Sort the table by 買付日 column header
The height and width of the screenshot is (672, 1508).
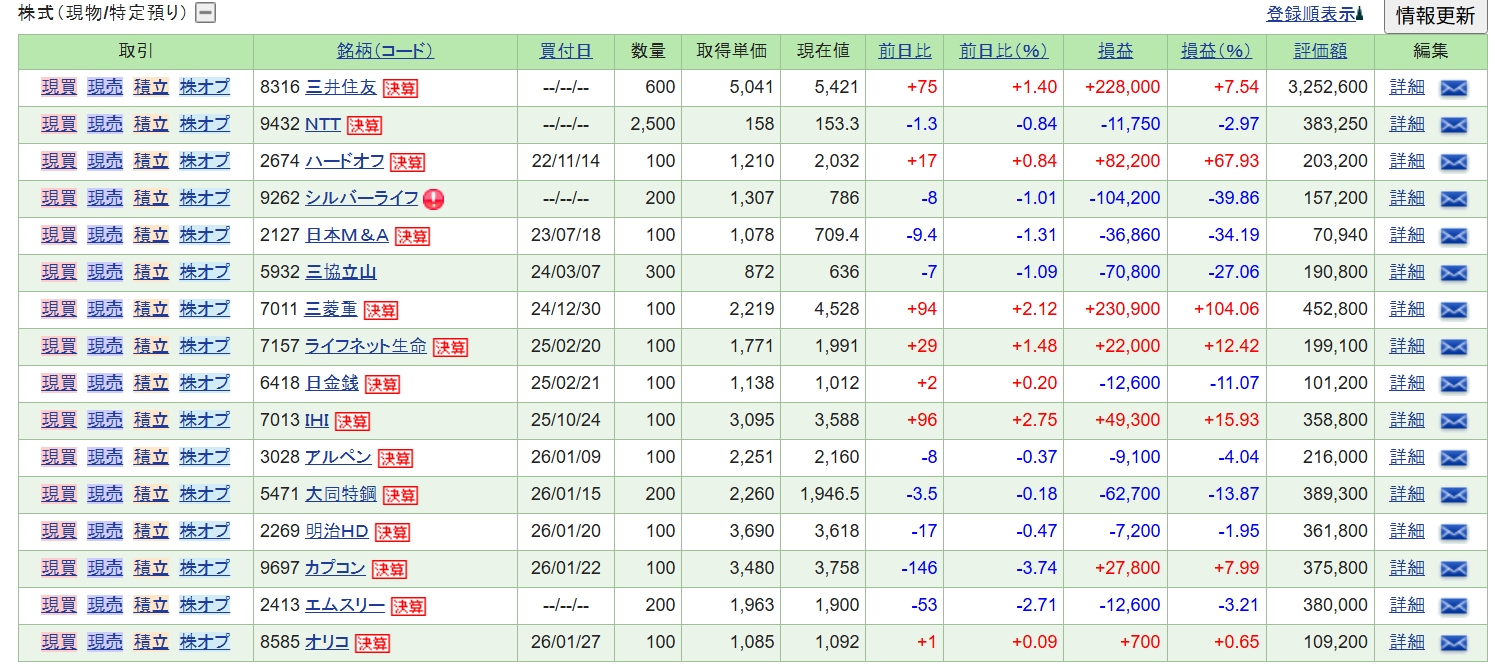coord(565,51)
